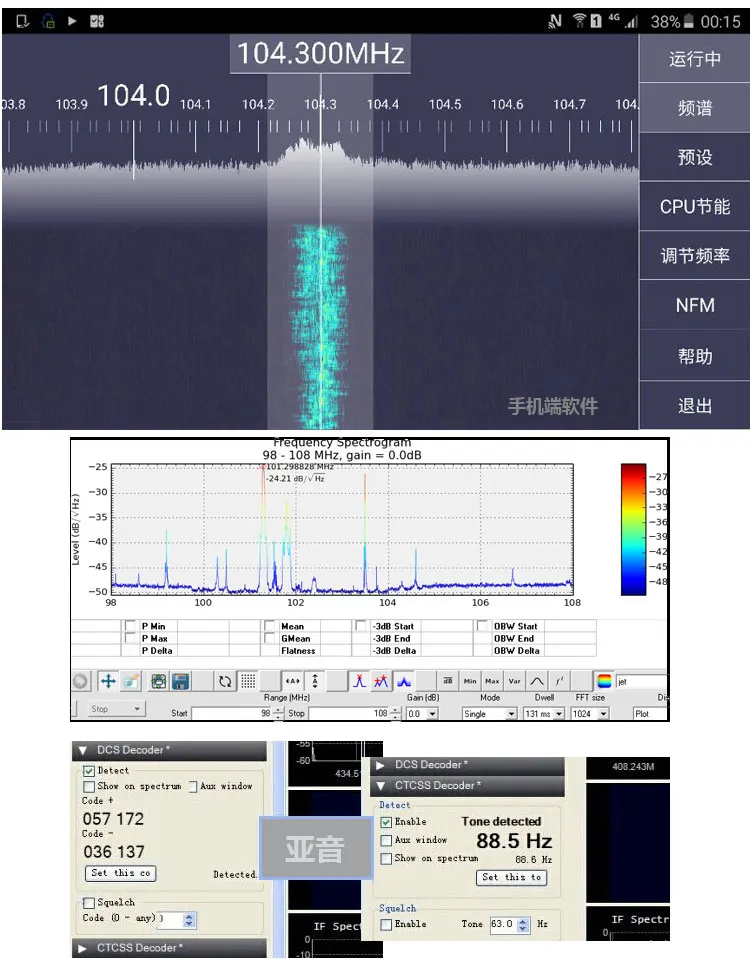Click the single peak marker icon
Image resolution: width=750 pixels, height=959 pixels.
point(359,681)
